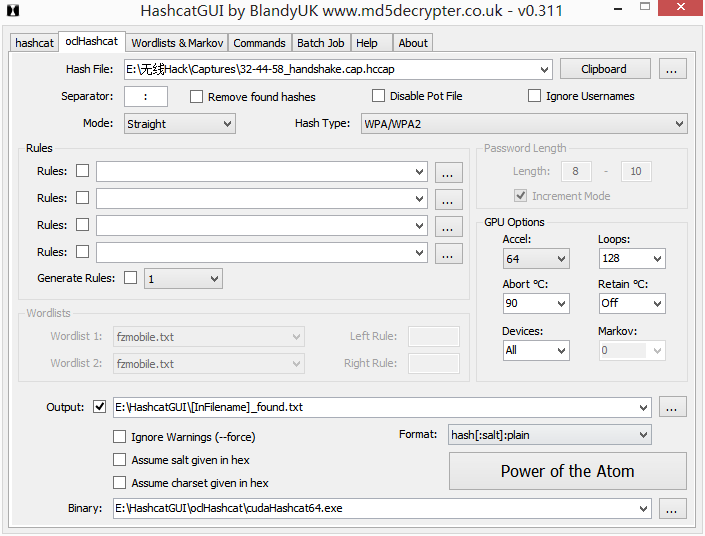This screenshot has height=536, width=705.
Task: Click the browse button next to Hash File
Action: tap(673, 69)
